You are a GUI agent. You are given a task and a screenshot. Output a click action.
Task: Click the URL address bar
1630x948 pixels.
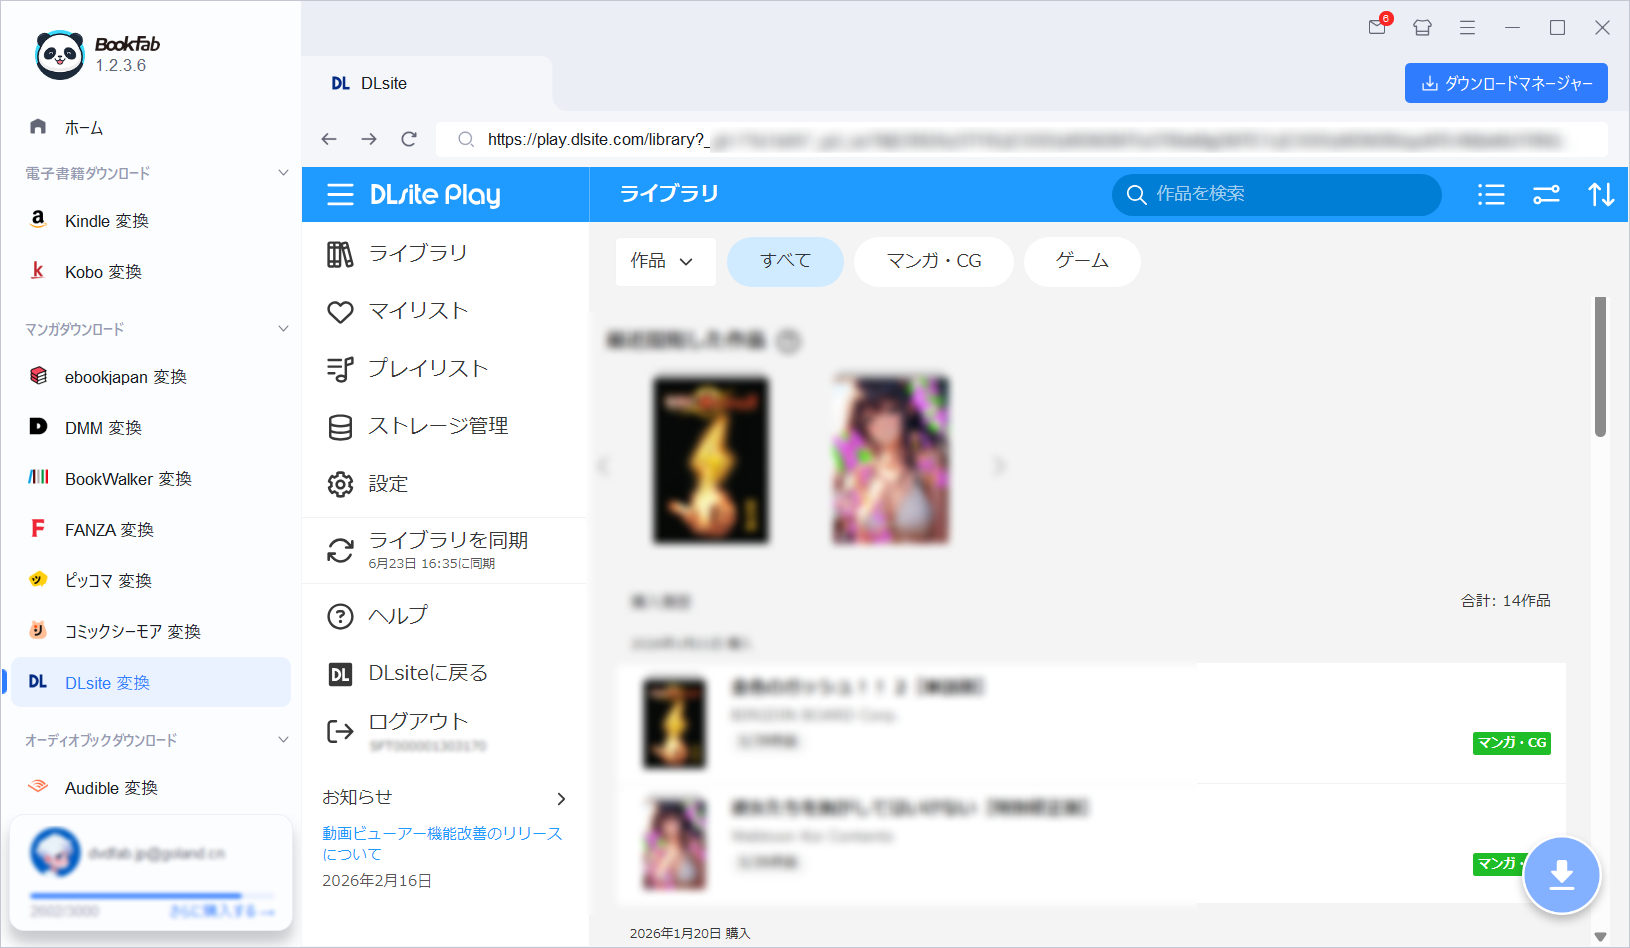click(x=1022, y=140)
